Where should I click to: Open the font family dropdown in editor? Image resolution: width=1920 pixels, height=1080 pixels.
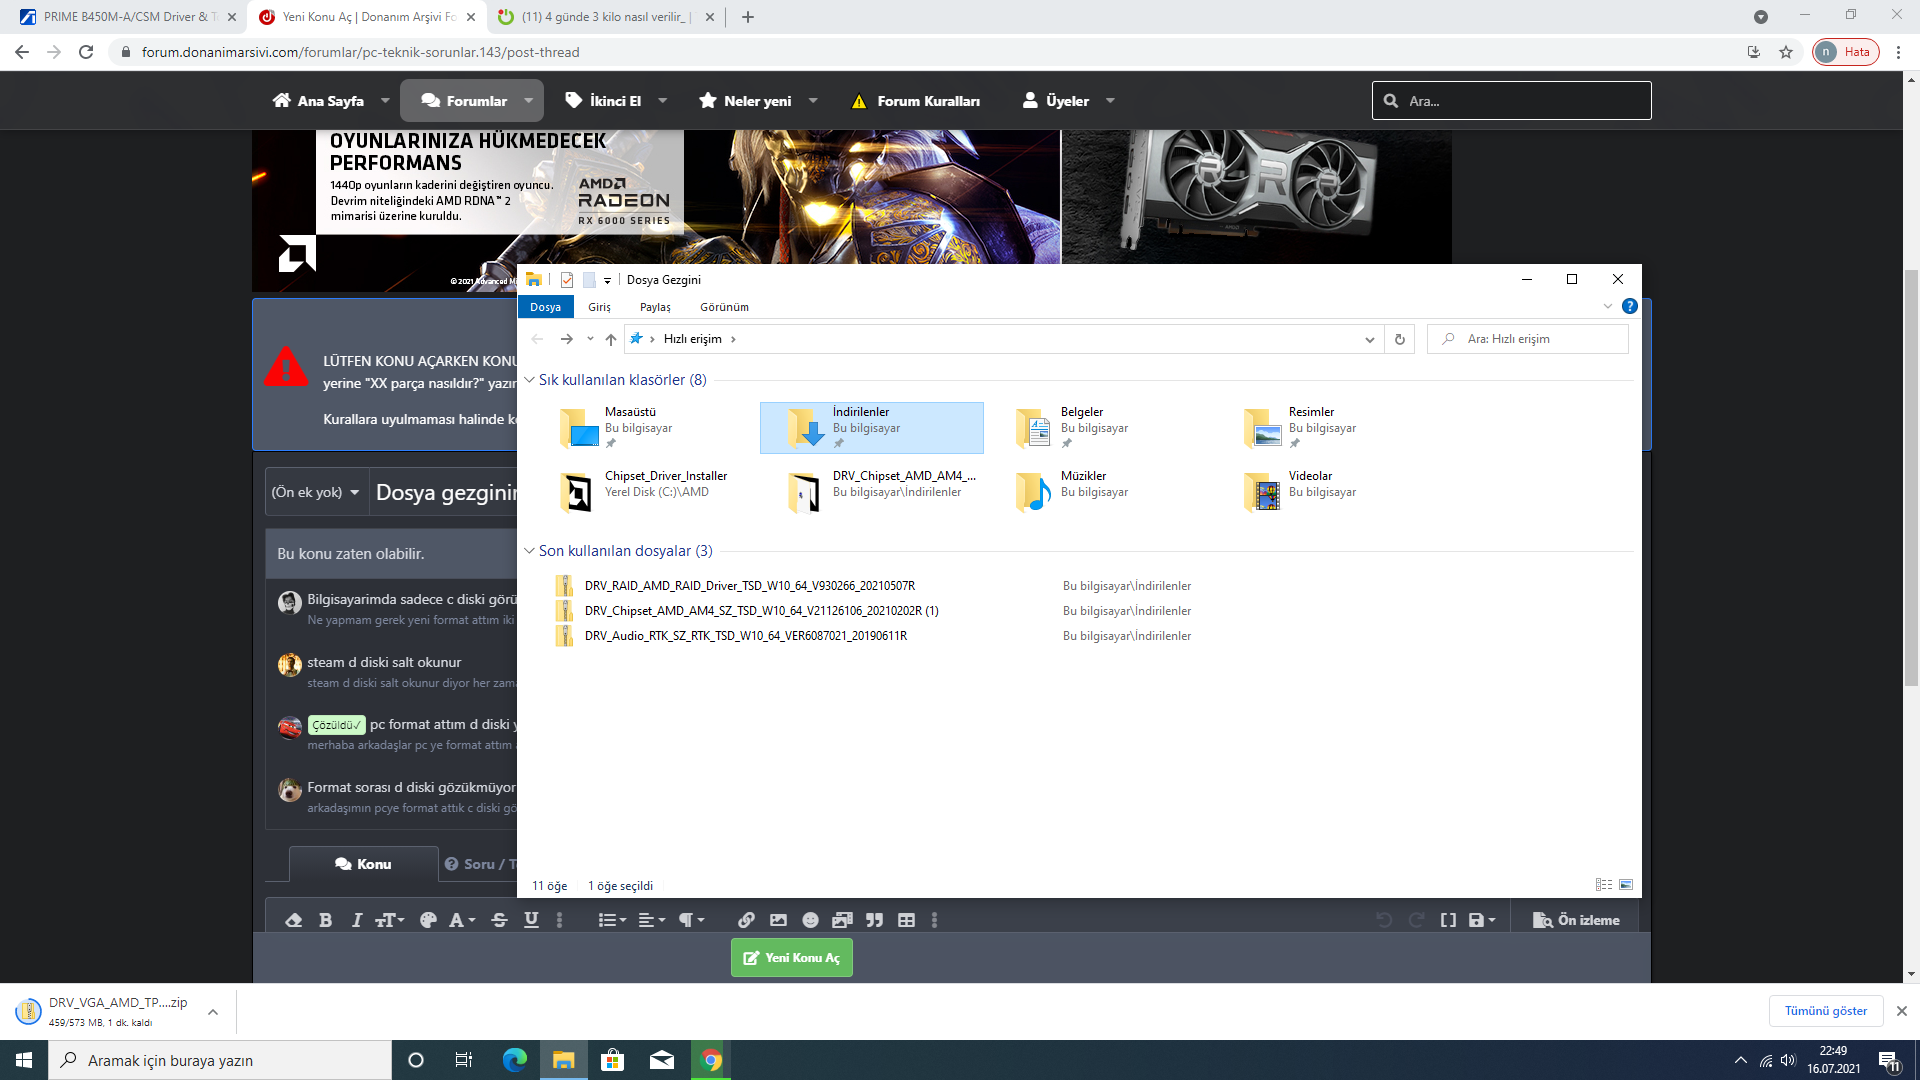(x=462, y=920)
